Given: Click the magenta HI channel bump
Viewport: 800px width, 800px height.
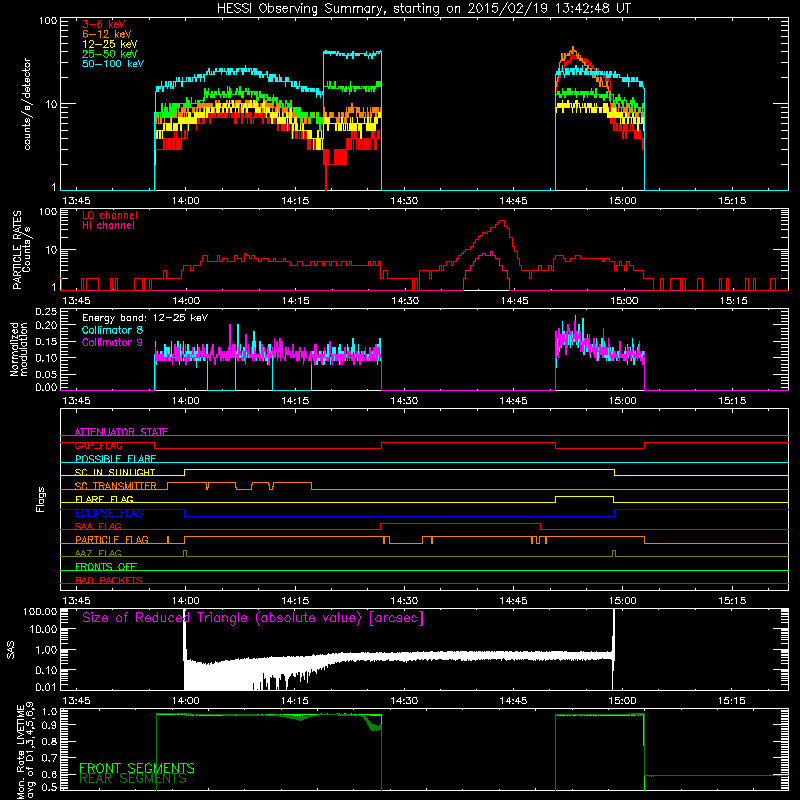Looking at the screenshot, I should (x=487, y=270).
